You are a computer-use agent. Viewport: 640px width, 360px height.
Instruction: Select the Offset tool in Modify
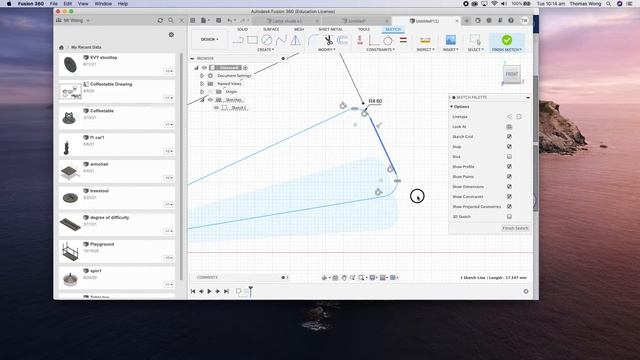click(342, 40)
